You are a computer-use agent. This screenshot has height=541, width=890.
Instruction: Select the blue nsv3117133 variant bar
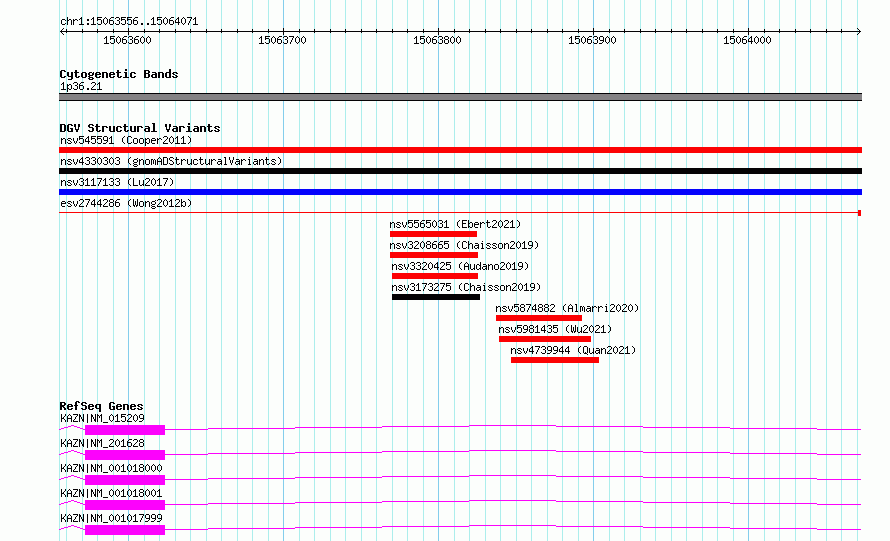460,192
